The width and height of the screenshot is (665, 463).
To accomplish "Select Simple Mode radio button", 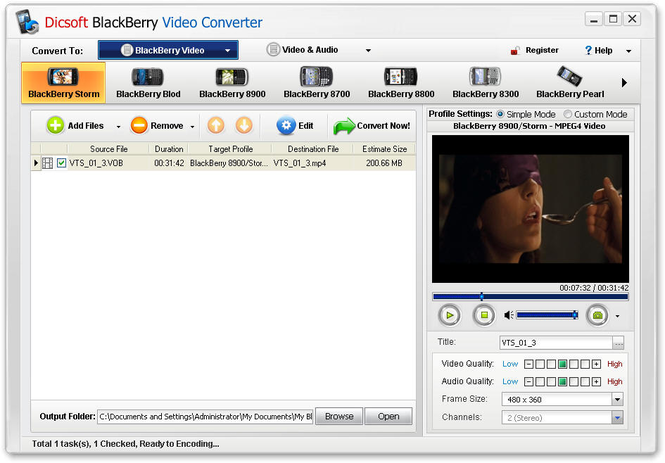I will 500,114.
